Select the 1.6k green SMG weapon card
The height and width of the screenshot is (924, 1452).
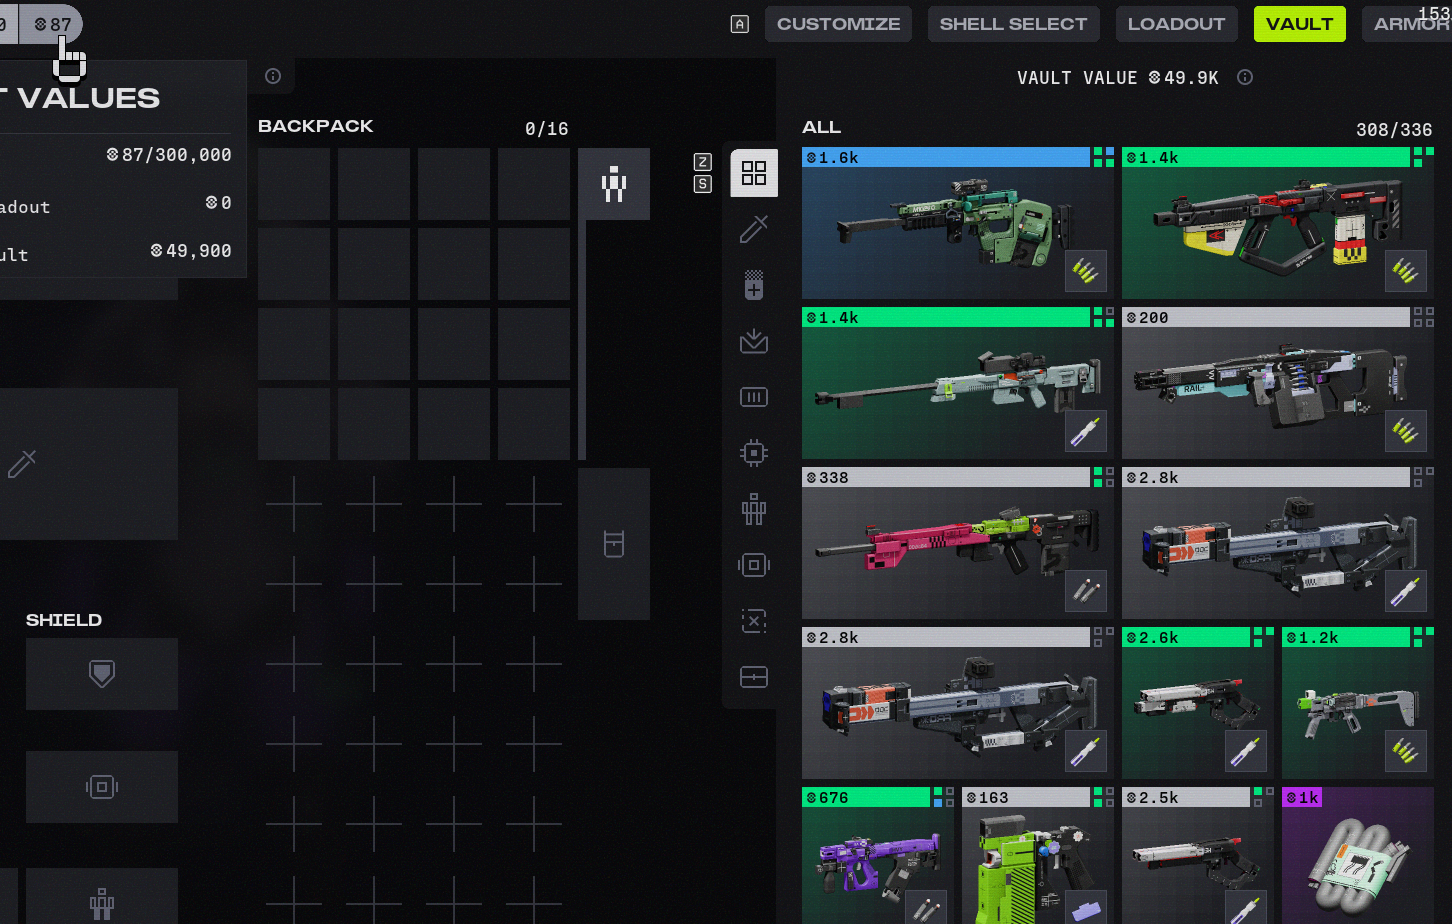pos(958,223)
